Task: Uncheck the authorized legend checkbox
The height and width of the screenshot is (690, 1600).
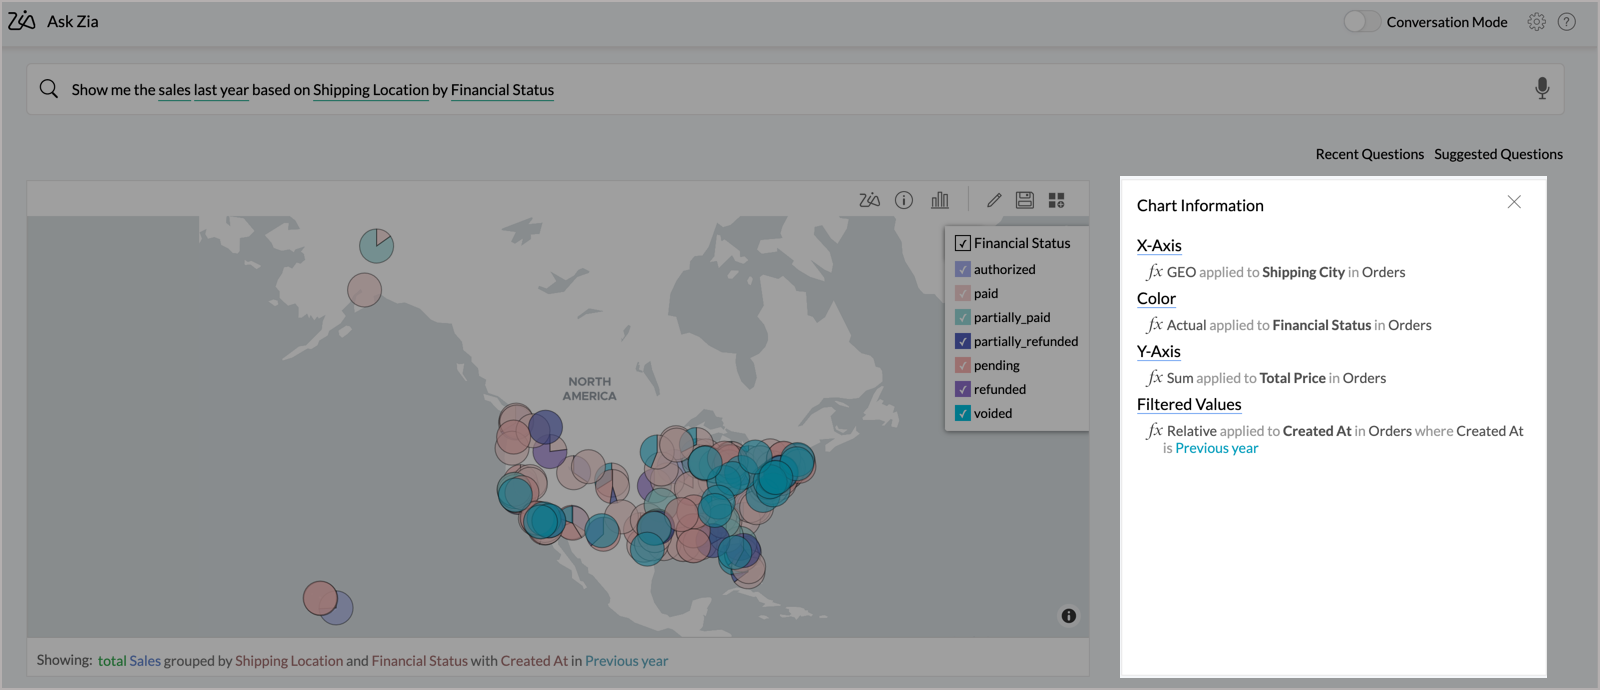Action: coord(963,269)
